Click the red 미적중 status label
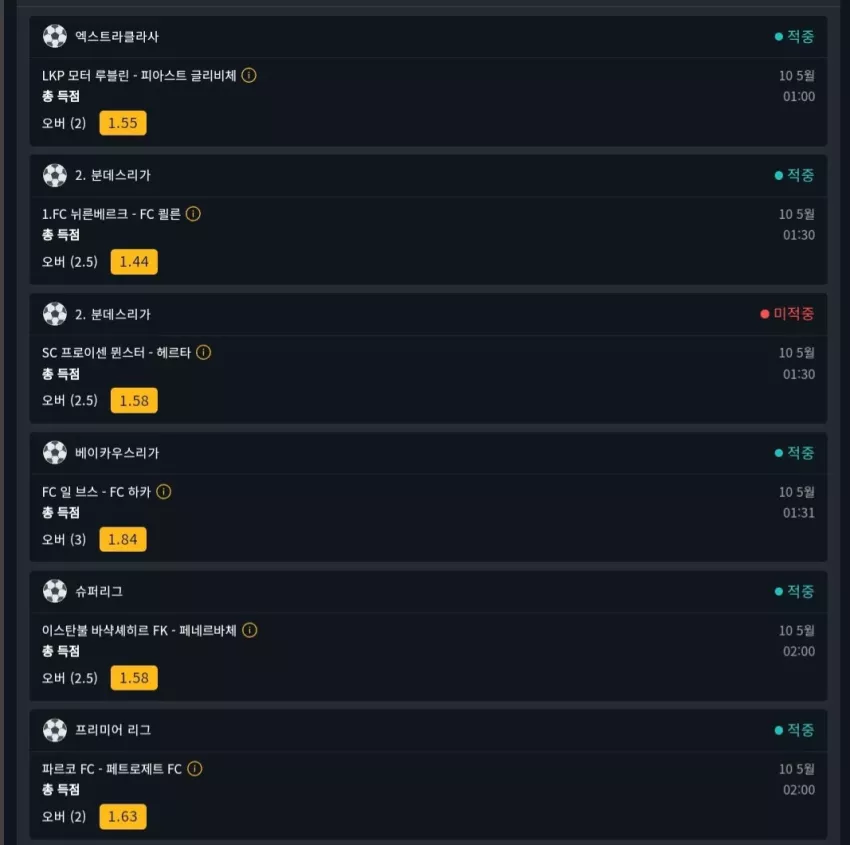Viewport: 850px width, 845px height. pyautogui.click(x=787, y=314)
